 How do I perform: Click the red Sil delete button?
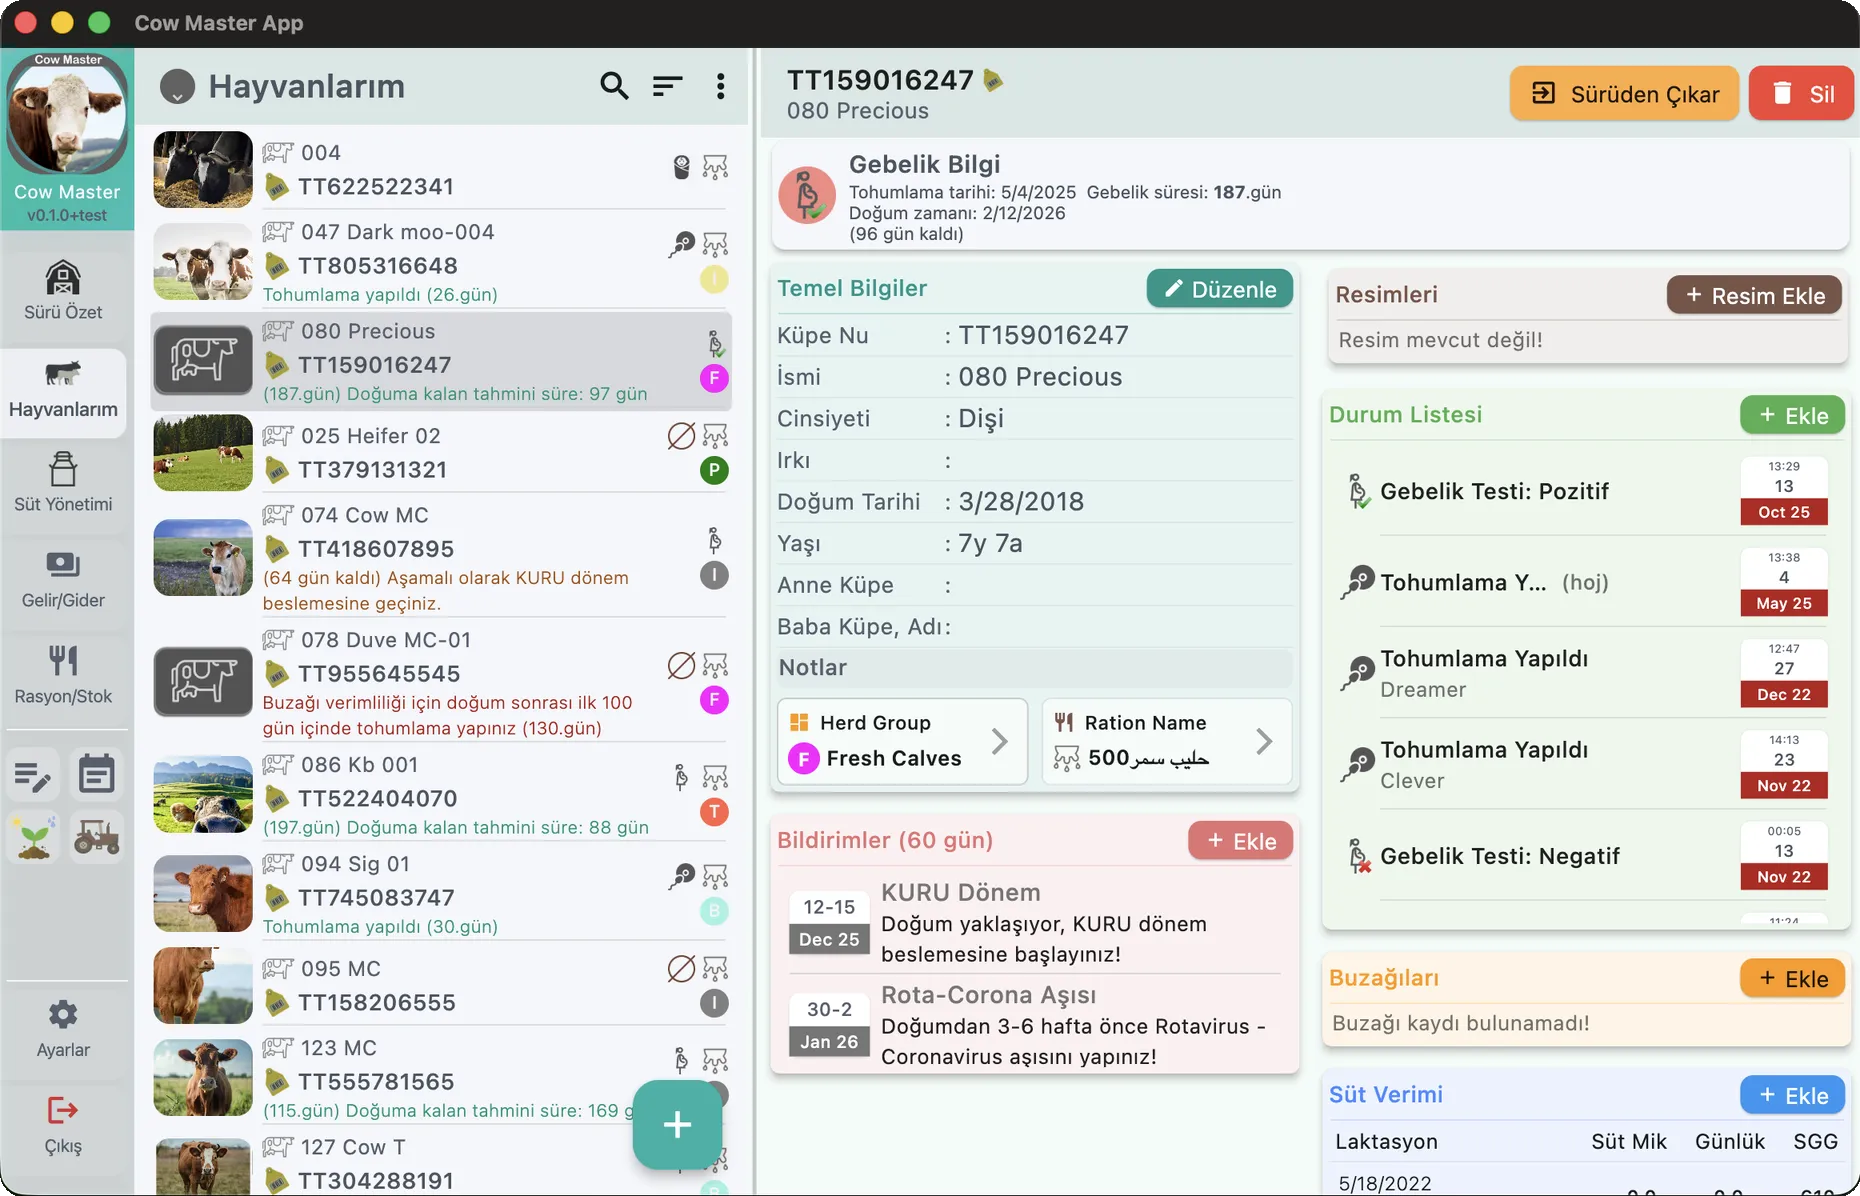pyautogui.click(x=1801, y=94)
